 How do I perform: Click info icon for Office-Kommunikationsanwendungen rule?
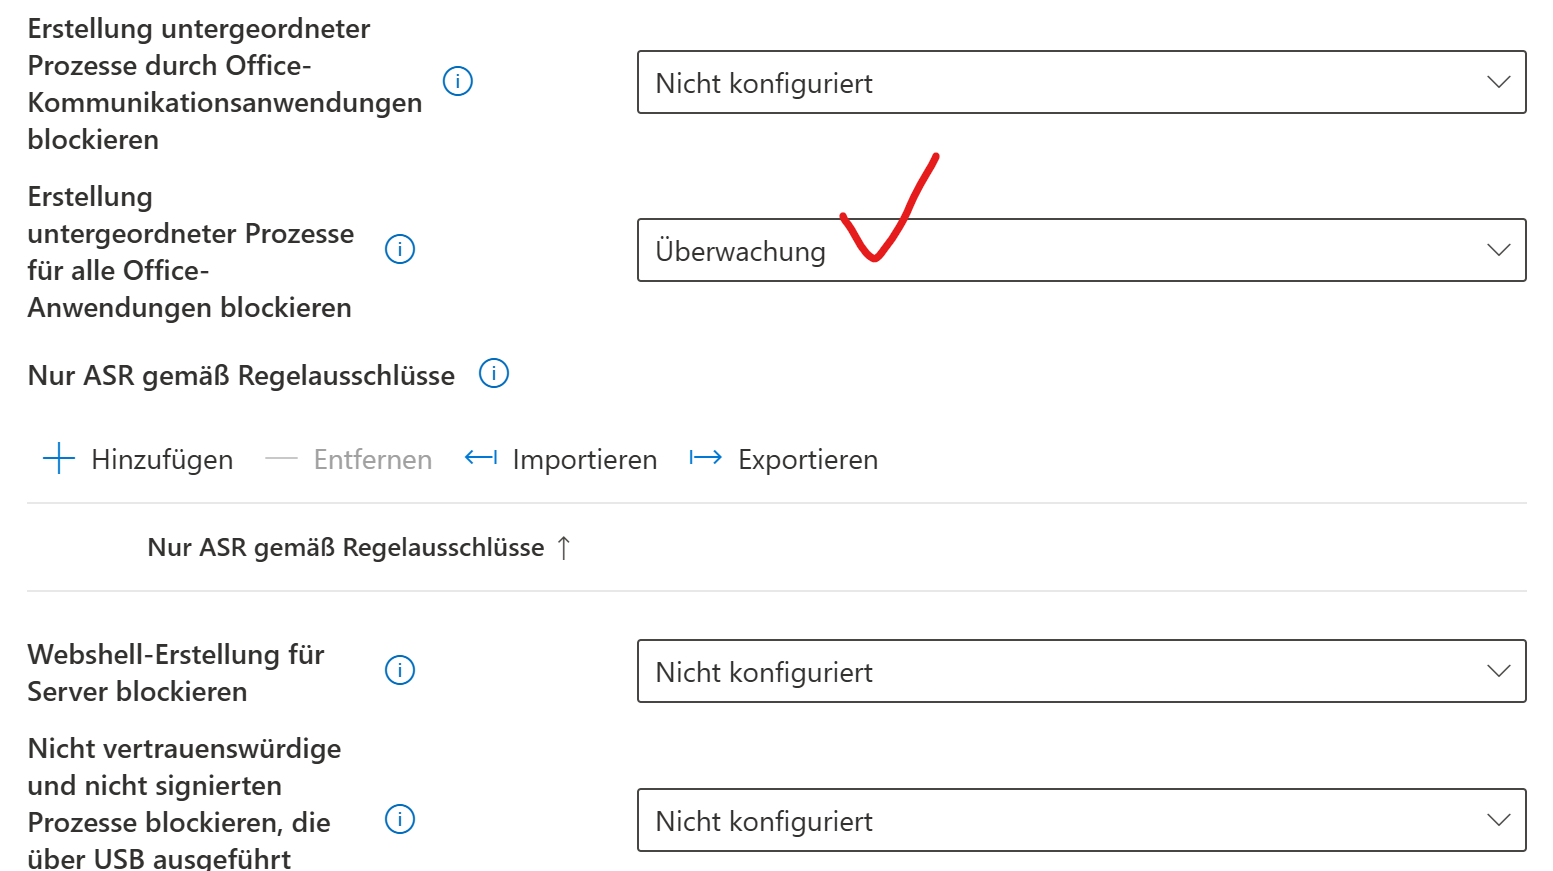458,81
